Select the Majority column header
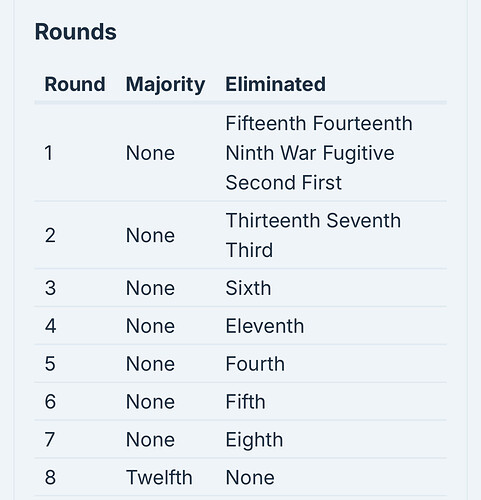This screenshot has height=500, width=481. tap(165, 85)
